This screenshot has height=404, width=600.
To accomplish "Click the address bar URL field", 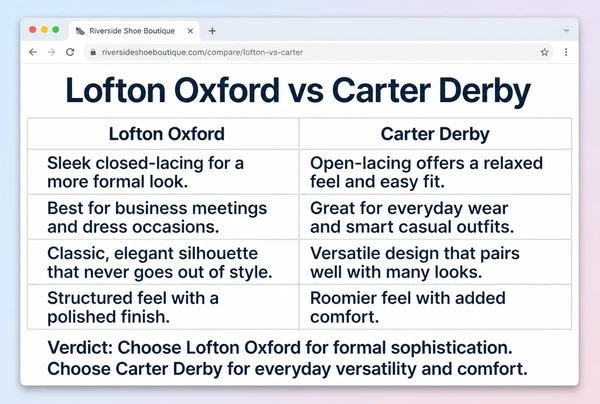I will [318, 52].
